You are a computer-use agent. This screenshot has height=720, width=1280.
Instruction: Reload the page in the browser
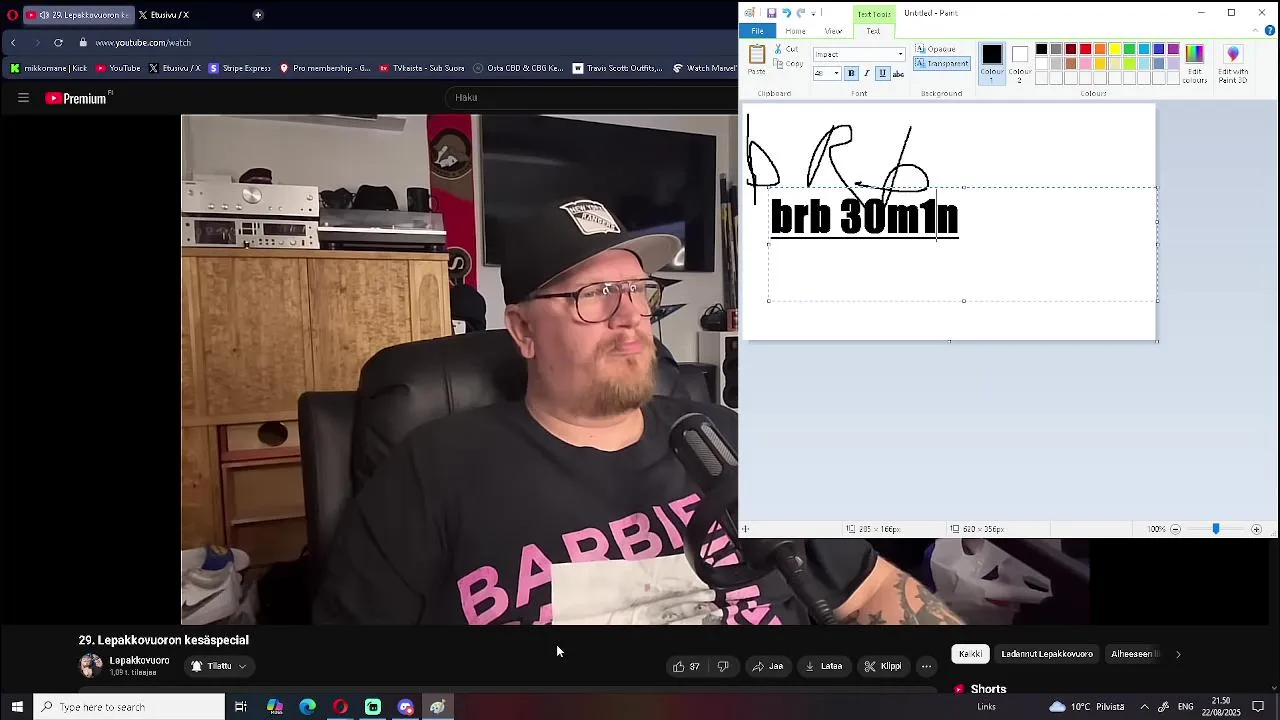(58, 43)
